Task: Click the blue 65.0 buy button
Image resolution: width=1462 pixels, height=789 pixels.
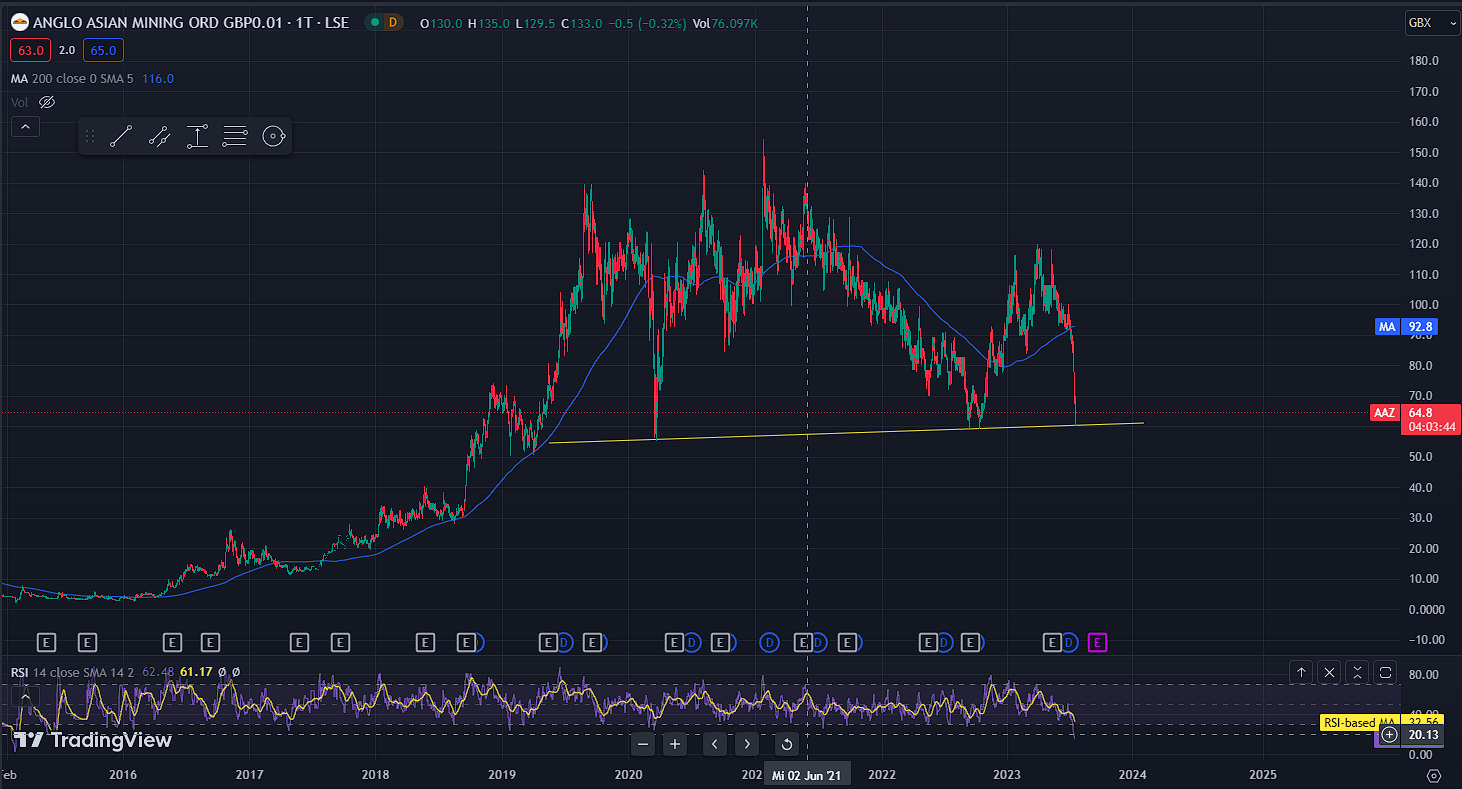Action: tap(103, 50)
